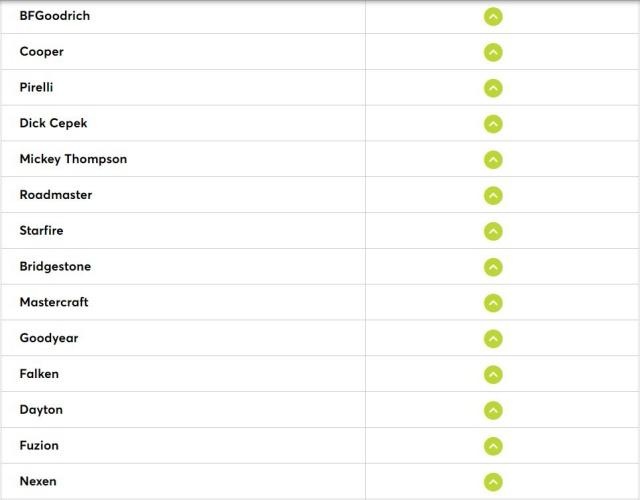Collapse the Pirelli row using its chevron
This screenshot has height=500, width=640.
point(493,88)
